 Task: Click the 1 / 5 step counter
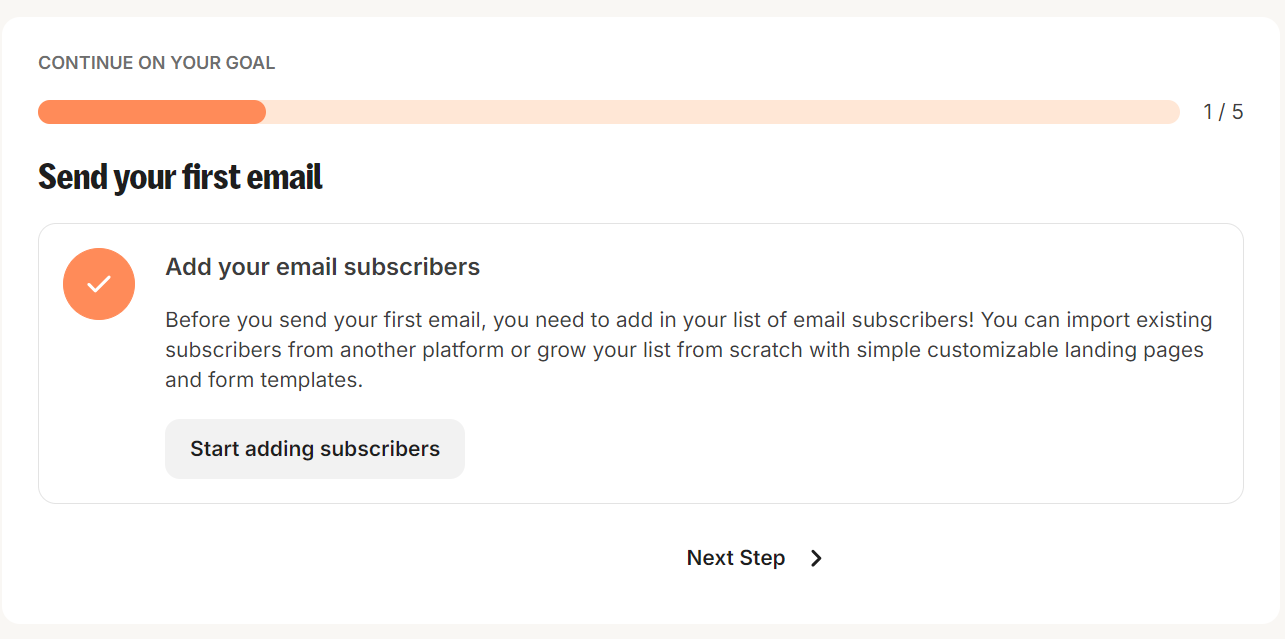pyautogui.click(x=1223, y=112)
